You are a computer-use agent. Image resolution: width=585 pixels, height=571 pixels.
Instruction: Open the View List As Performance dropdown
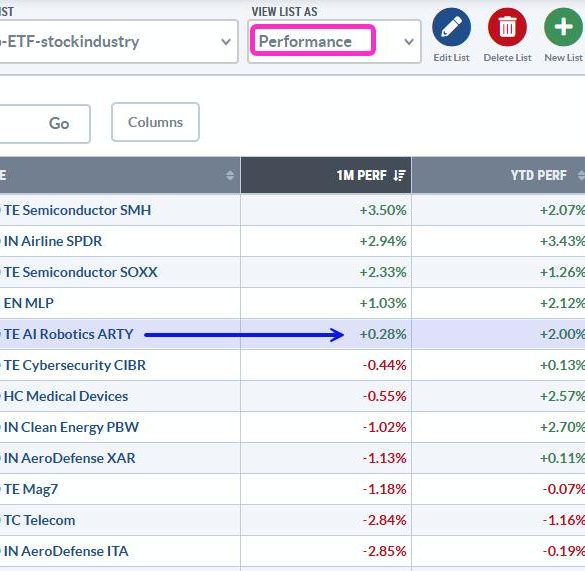click(x=334, y=41)
